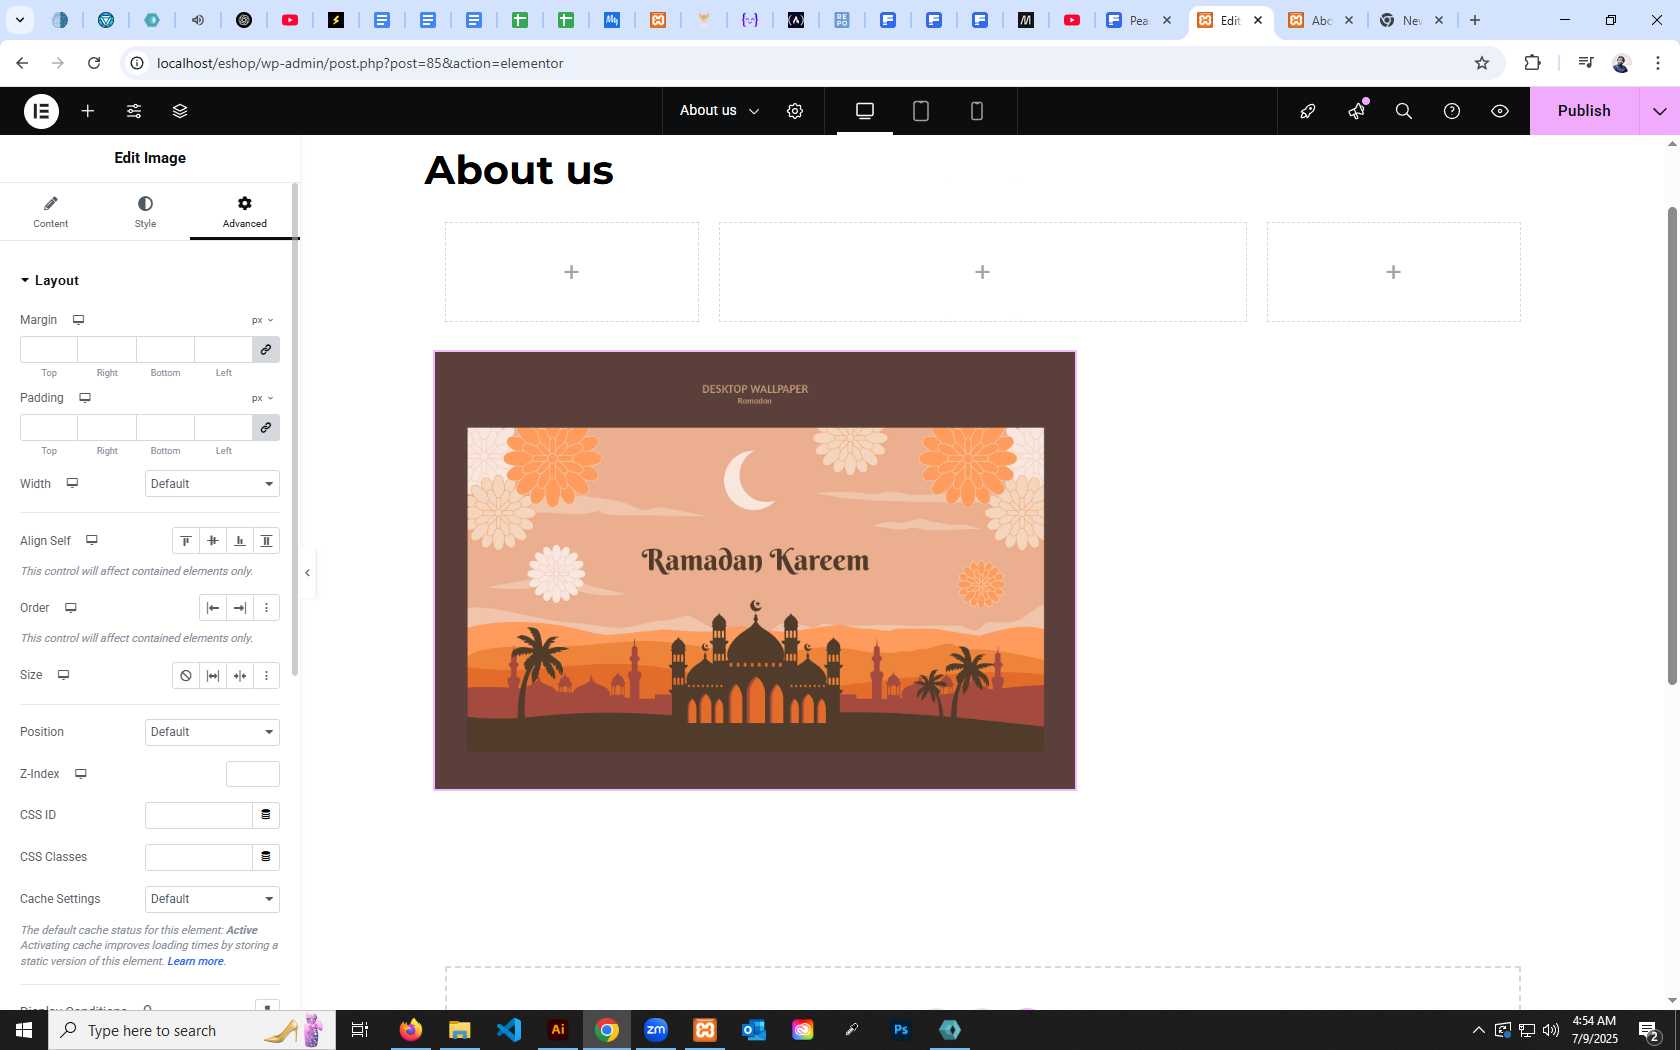1680x1050 pixels.
Task: Add widget to right empty column
Action: coord(1393,272)
